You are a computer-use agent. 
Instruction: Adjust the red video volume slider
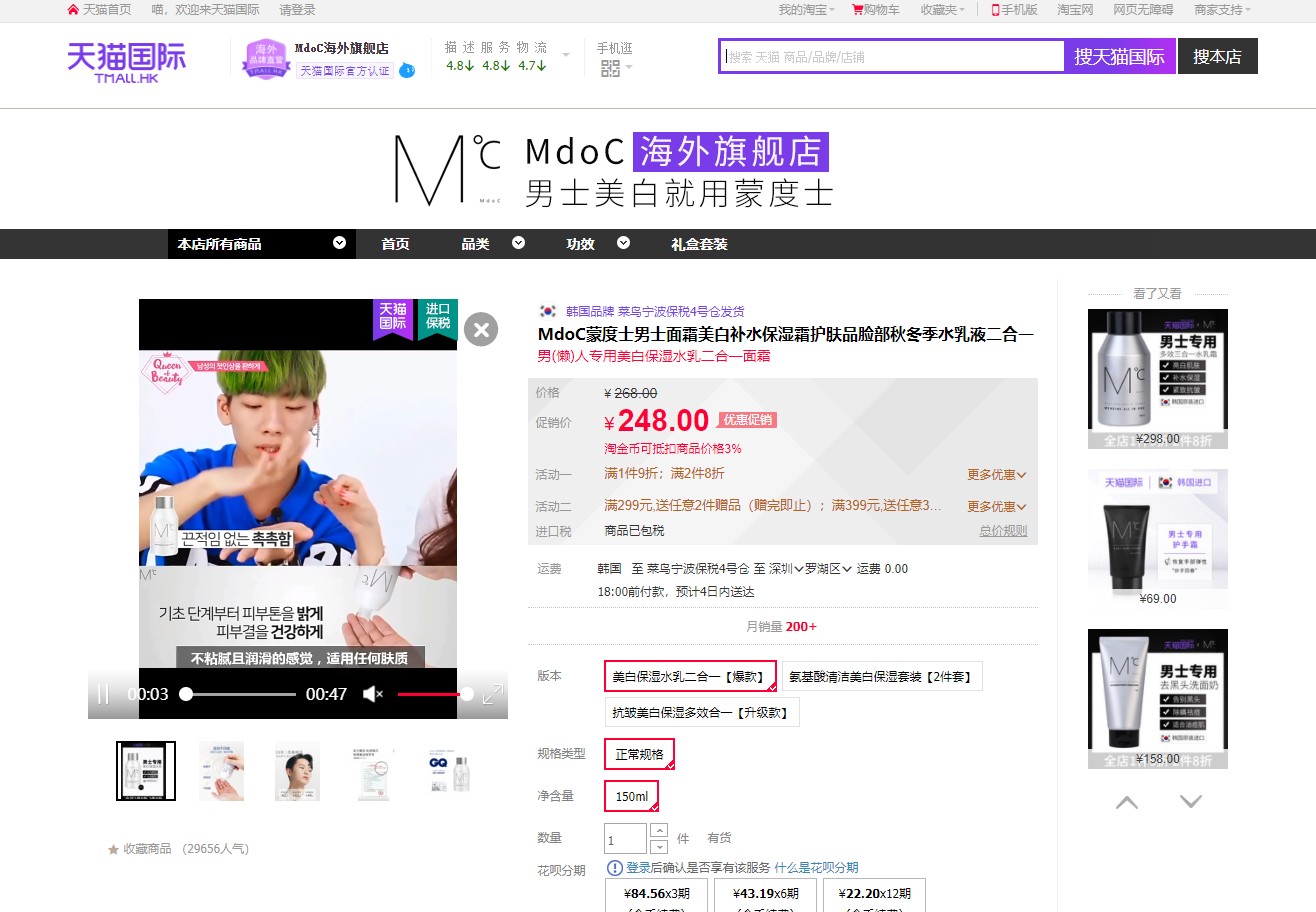click(434, 694)
